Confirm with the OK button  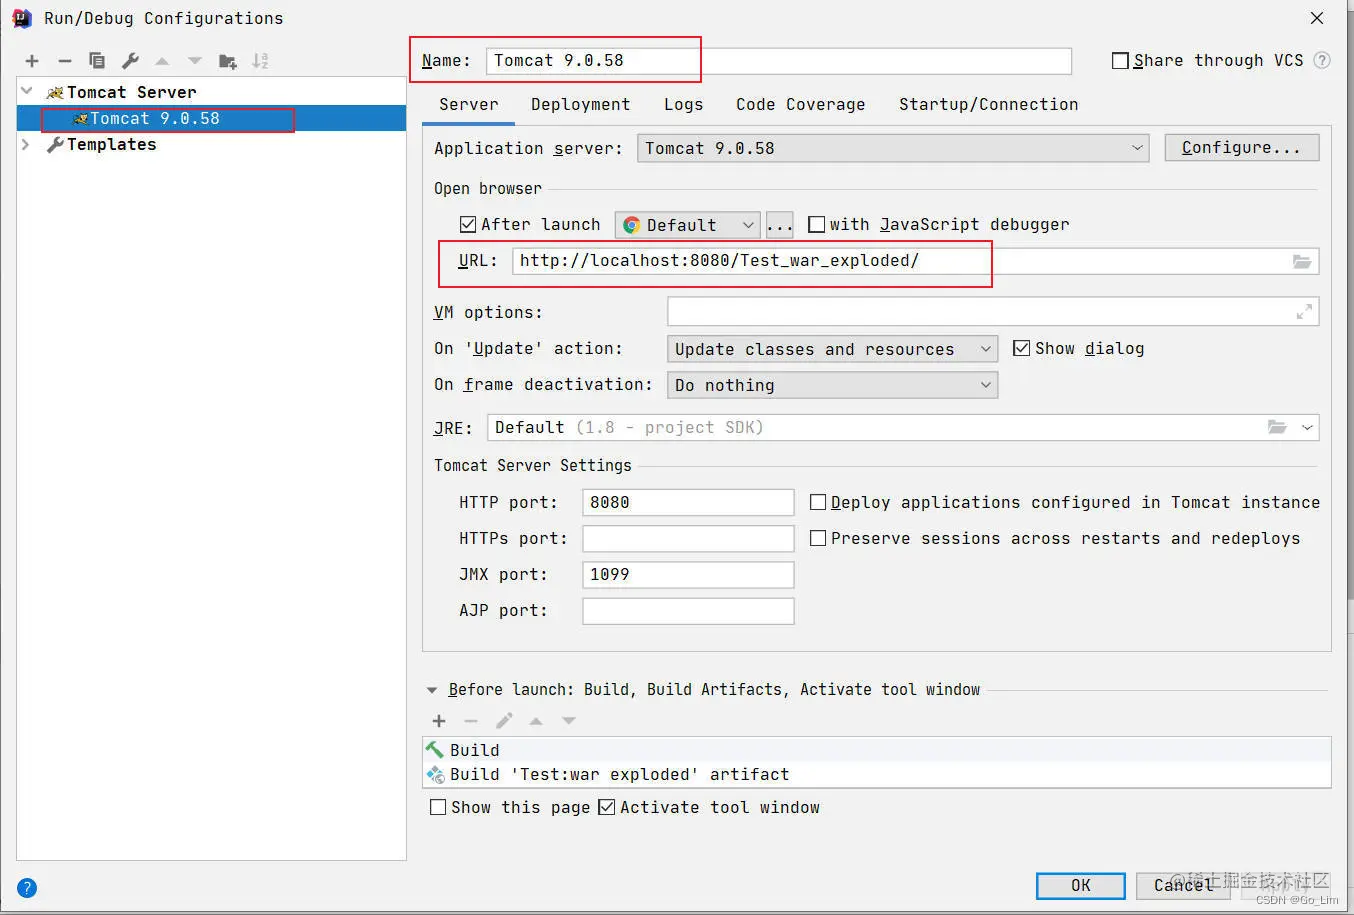[x=1080, y=886]
